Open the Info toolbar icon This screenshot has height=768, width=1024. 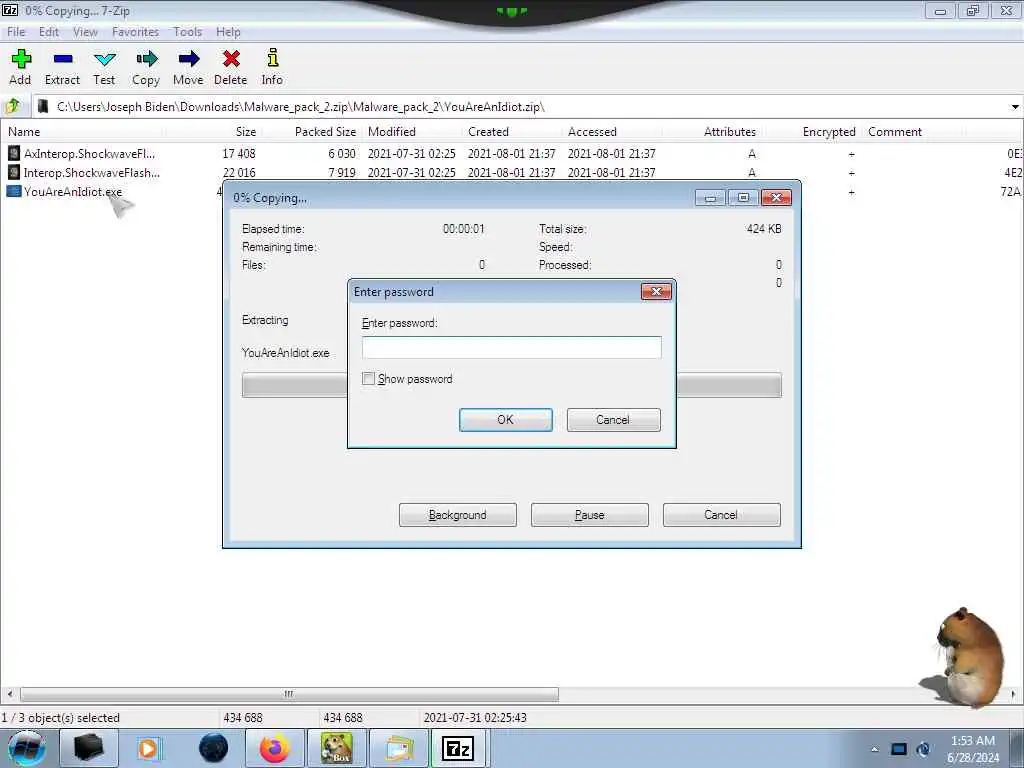273,58
